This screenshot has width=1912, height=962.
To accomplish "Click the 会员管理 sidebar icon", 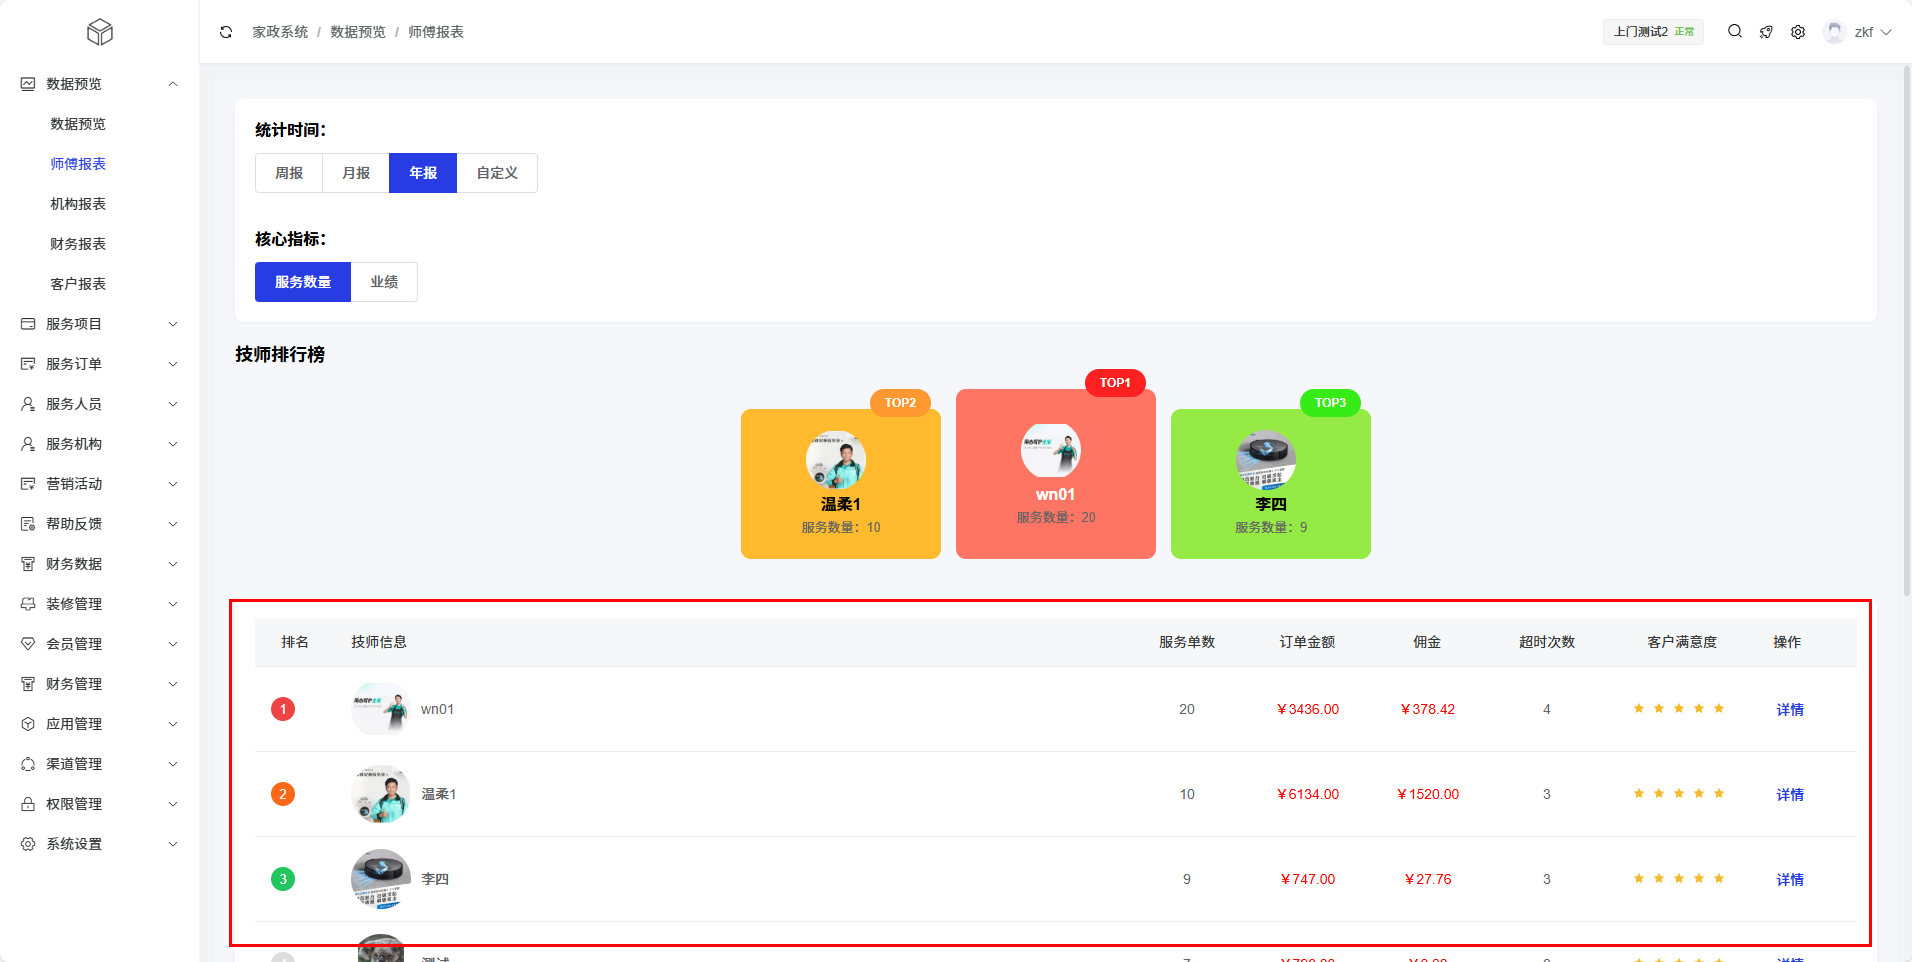I will pos(28,644).
